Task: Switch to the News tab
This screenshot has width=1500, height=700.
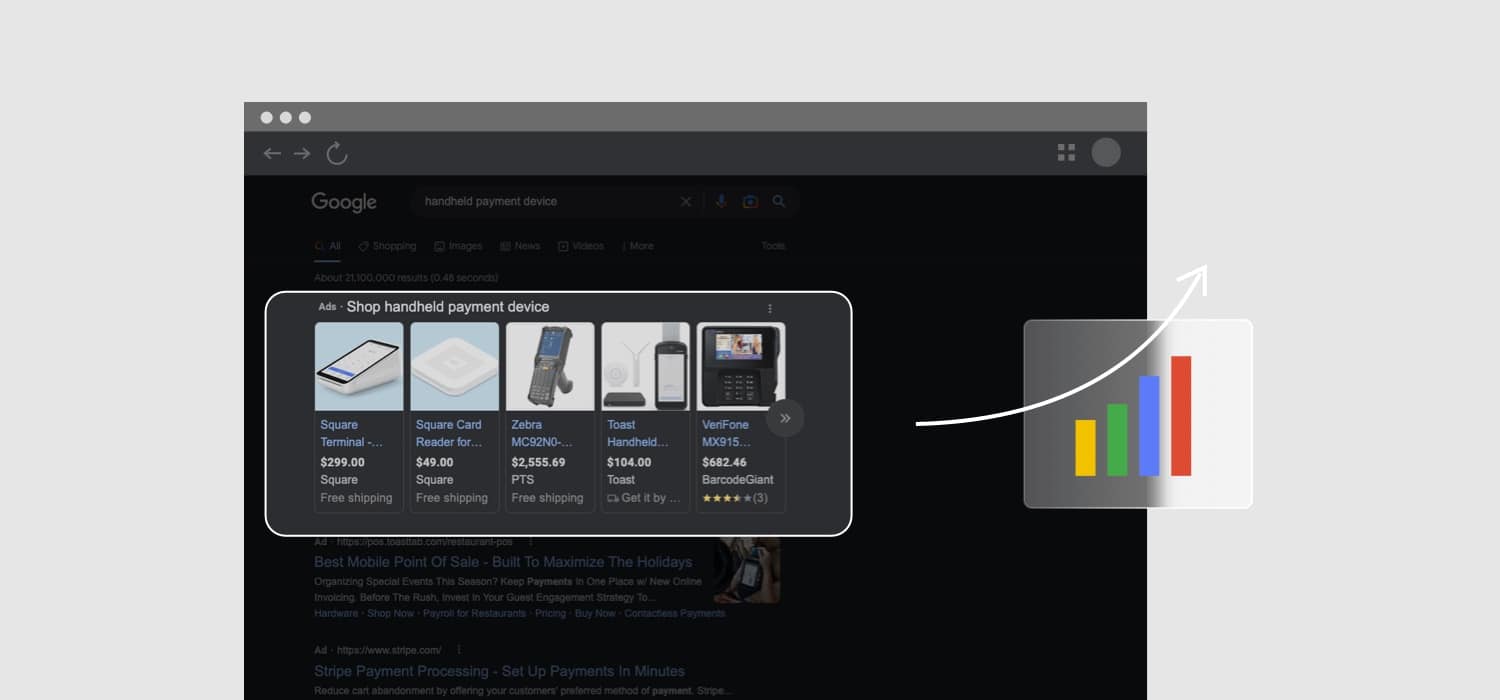Action: coord(520,246)
